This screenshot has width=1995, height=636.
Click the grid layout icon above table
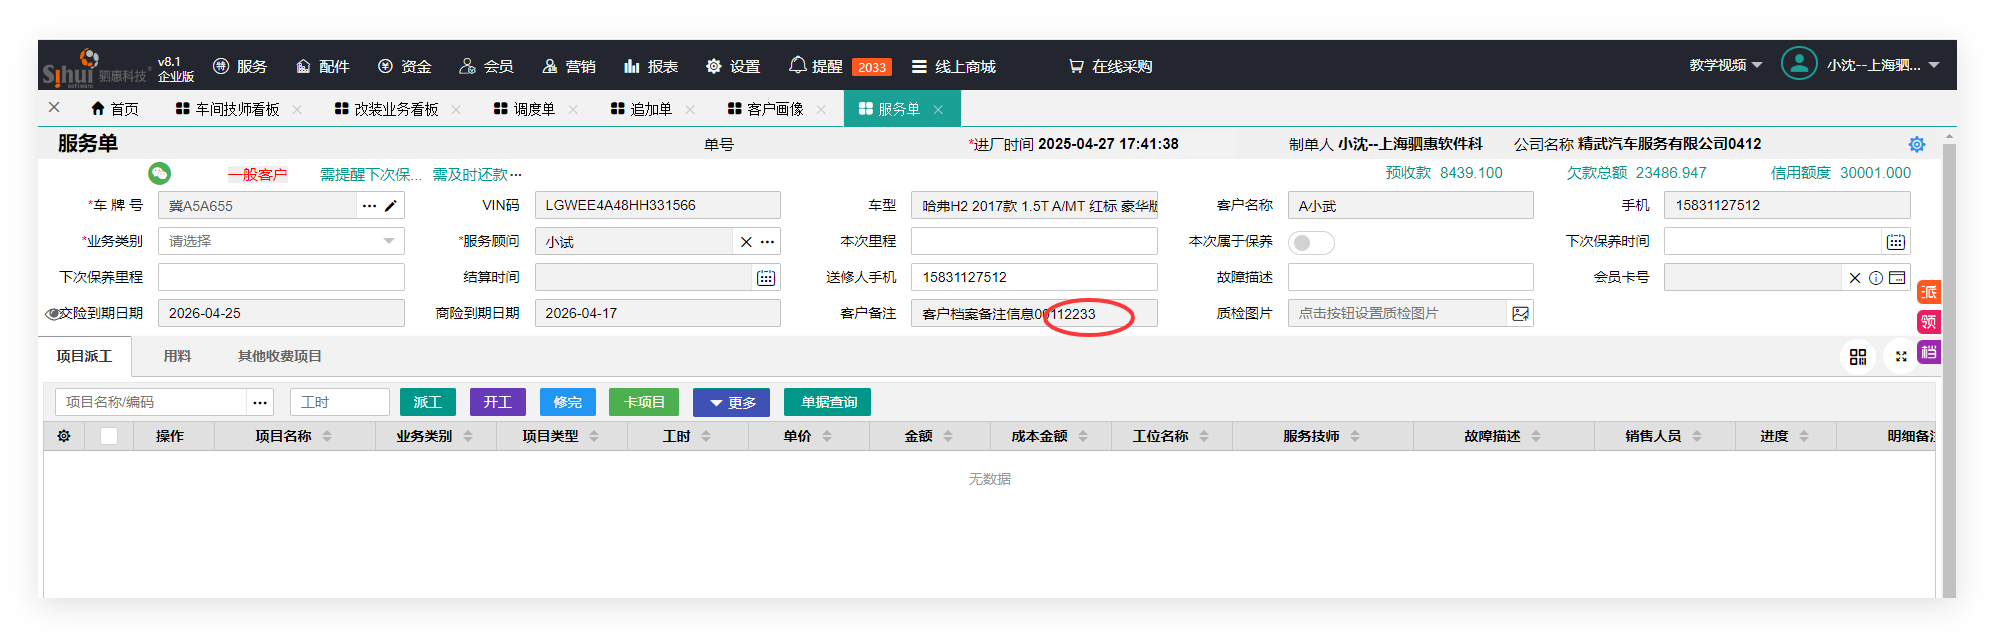pos(1858,357)
